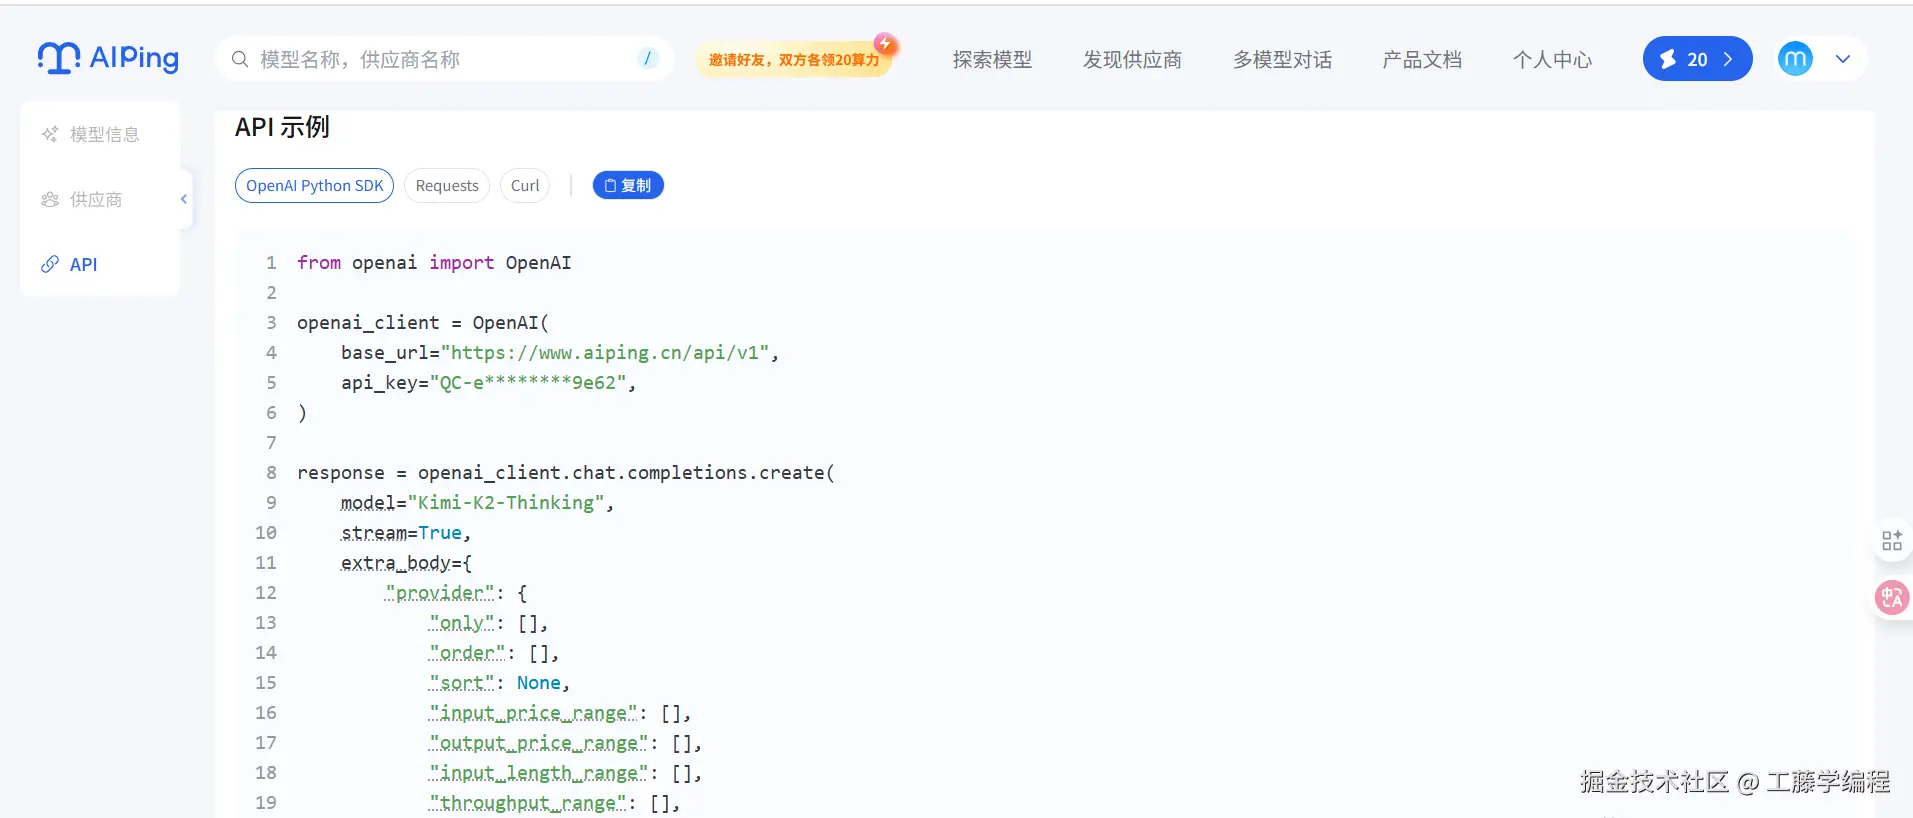Screen dimensions: 1913x818
Task: Open the user avatar icon
Action: coord(1795,59)
